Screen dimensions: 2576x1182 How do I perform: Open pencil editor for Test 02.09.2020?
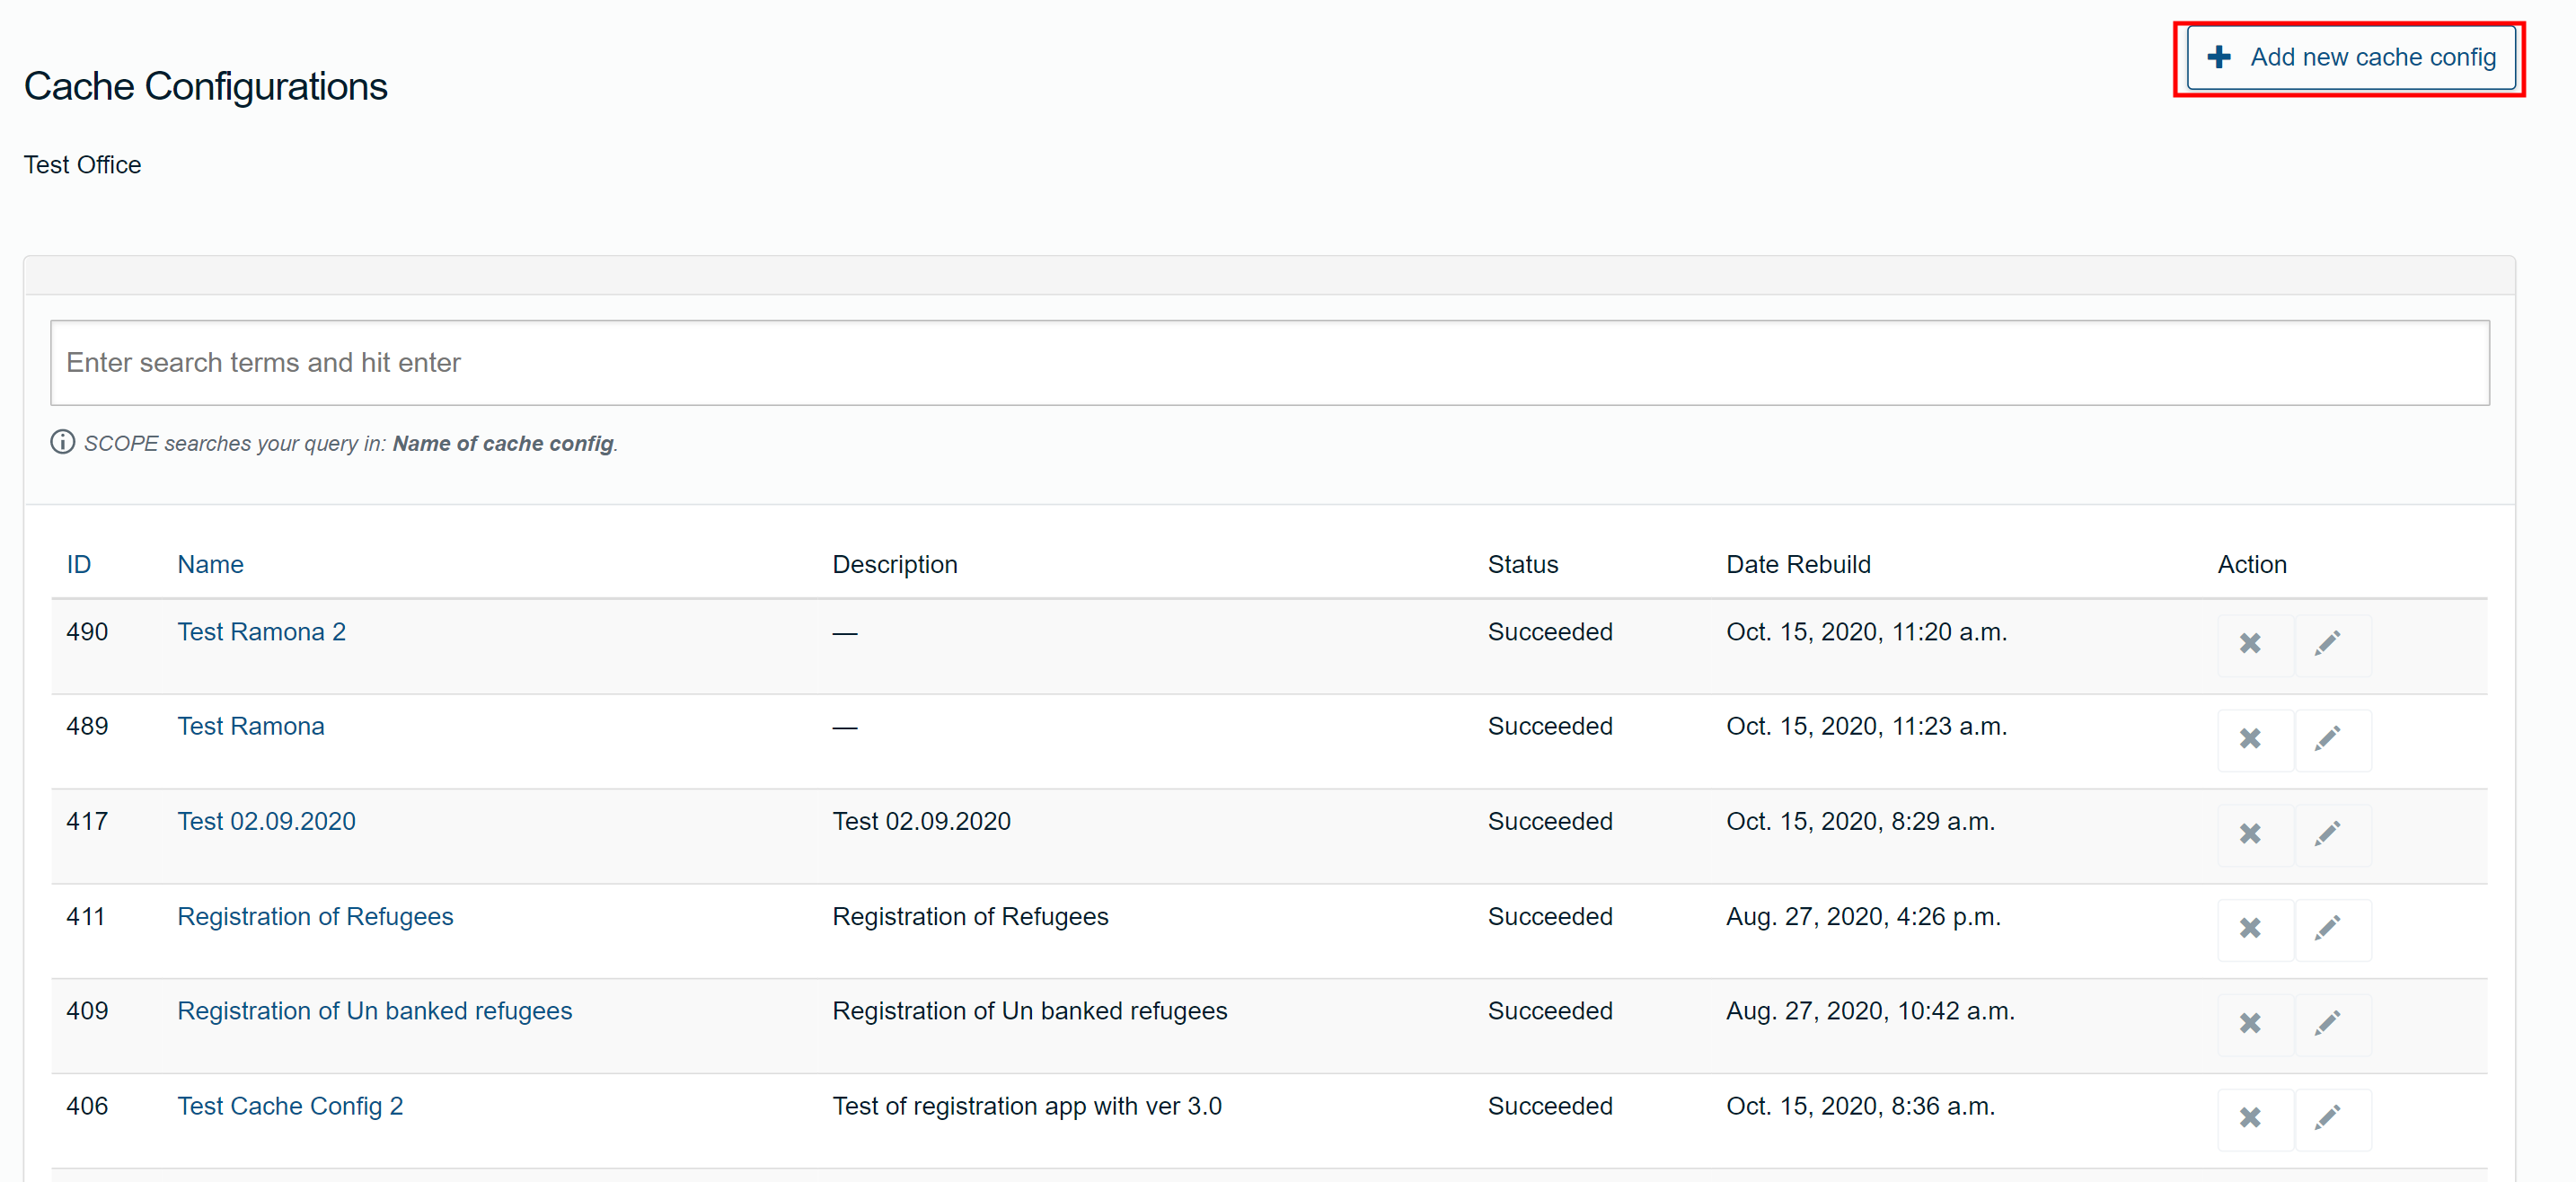pyautogui.click(x=2327, y=834)
